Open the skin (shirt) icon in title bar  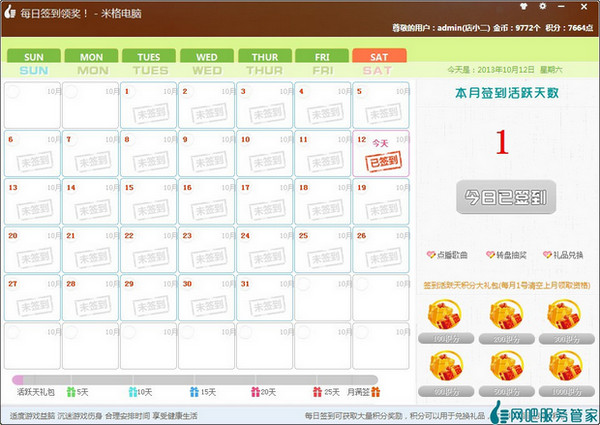(x=524, y=7)
